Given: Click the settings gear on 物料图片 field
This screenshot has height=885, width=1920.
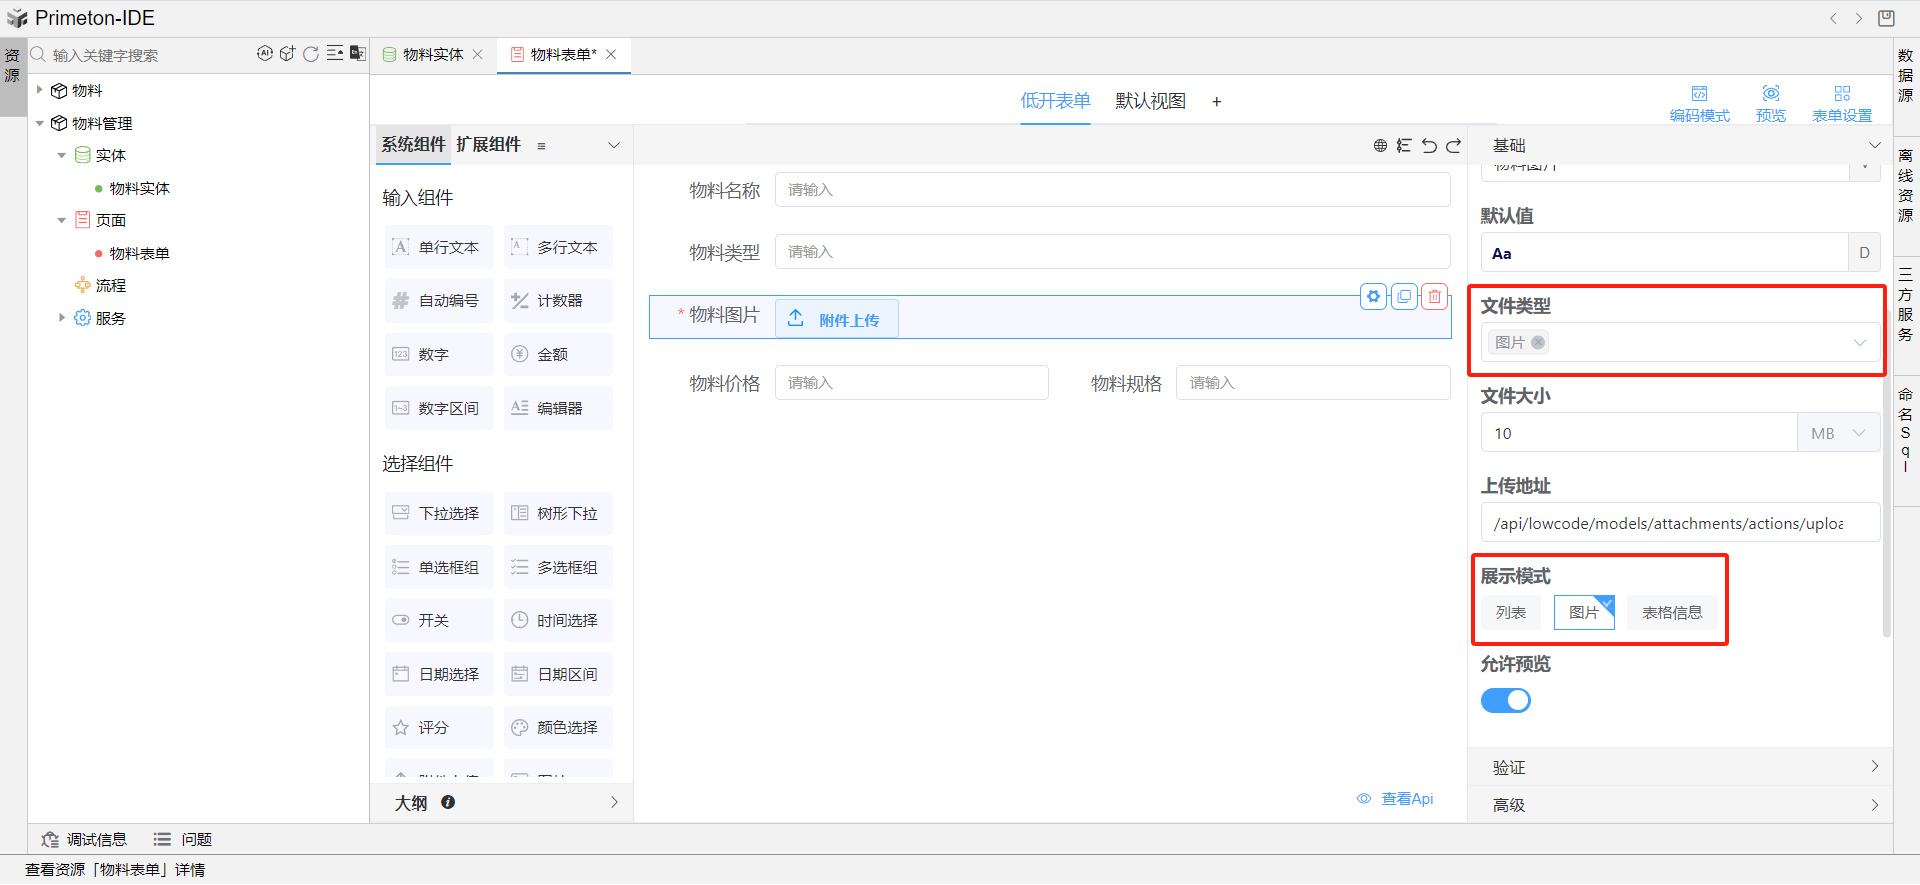Looking at the screenshot, I should click(1374, 296).
